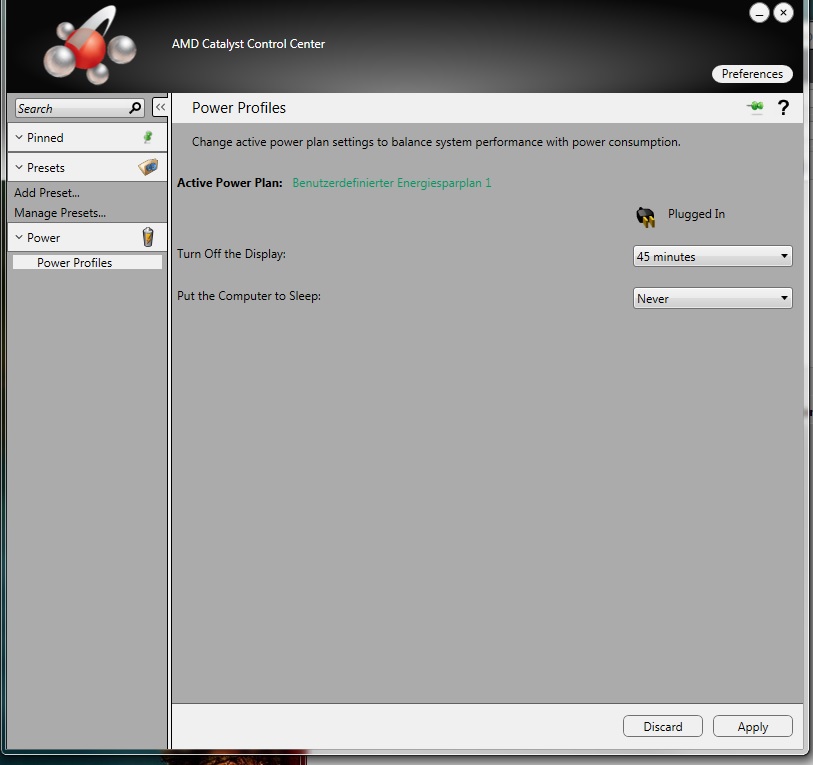Open the Turn Off the Display dropdown
Screen dimensions: 813x765
click(x=712, y=256)
